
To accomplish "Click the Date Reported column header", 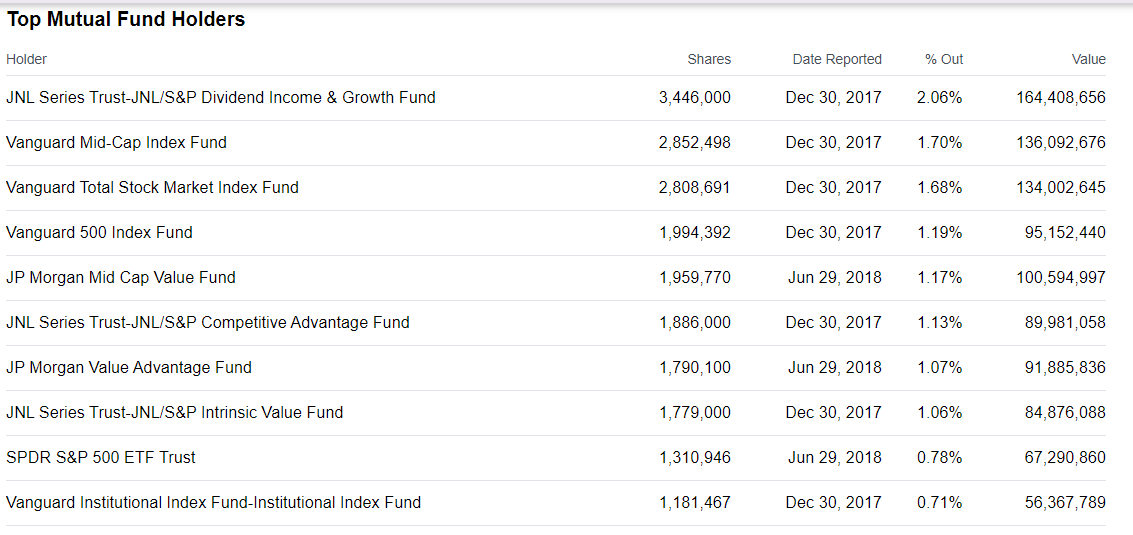I will (x=837, y=59).
